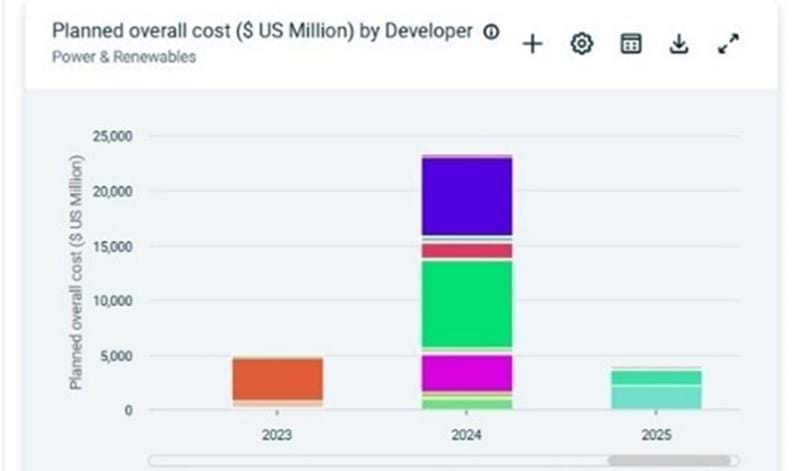Click the Power & Renewables subtitle
The width and height of the screenshot is (800, 471).
(x=124, y=57)
